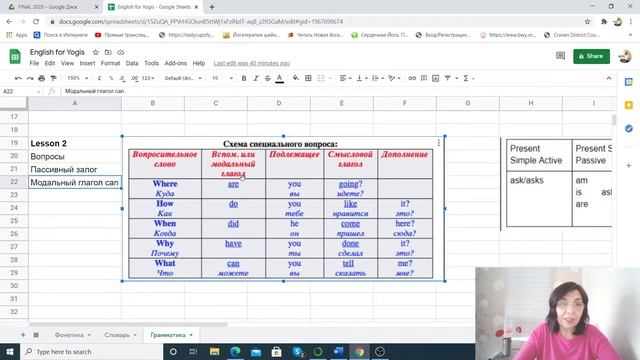Image resolution: width=640 pixels, height=360 pixels.
Task: Increase decimal places
Action: [134, 78]
